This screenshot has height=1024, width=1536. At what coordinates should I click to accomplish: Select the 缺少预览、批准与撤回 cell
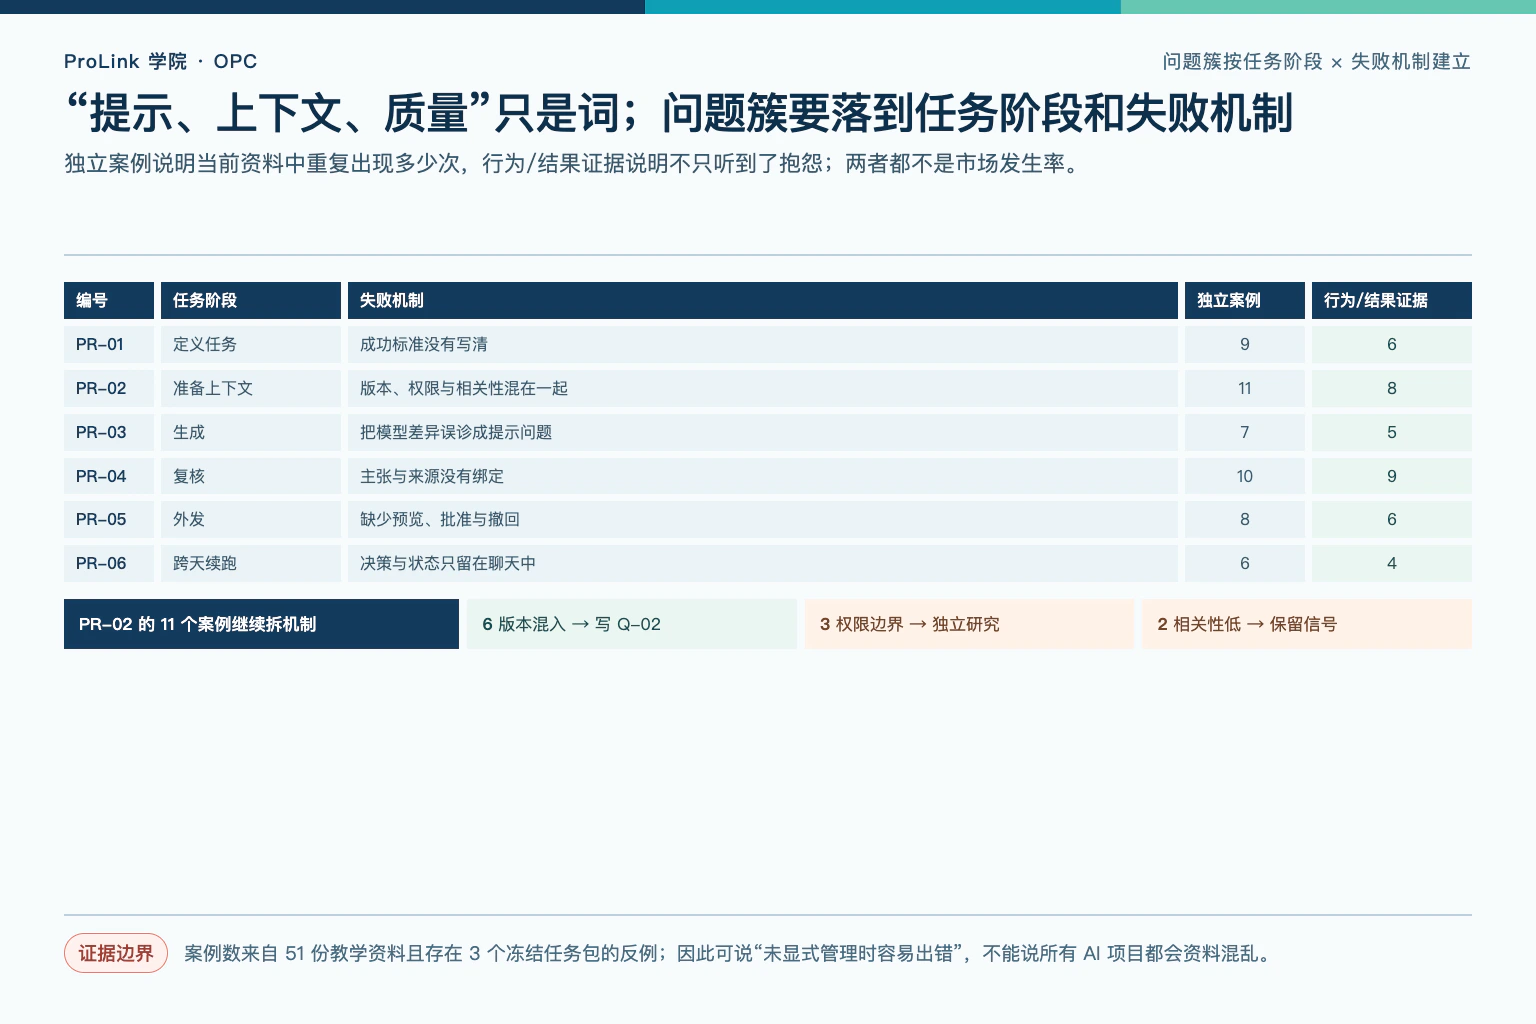coord(763,519)
